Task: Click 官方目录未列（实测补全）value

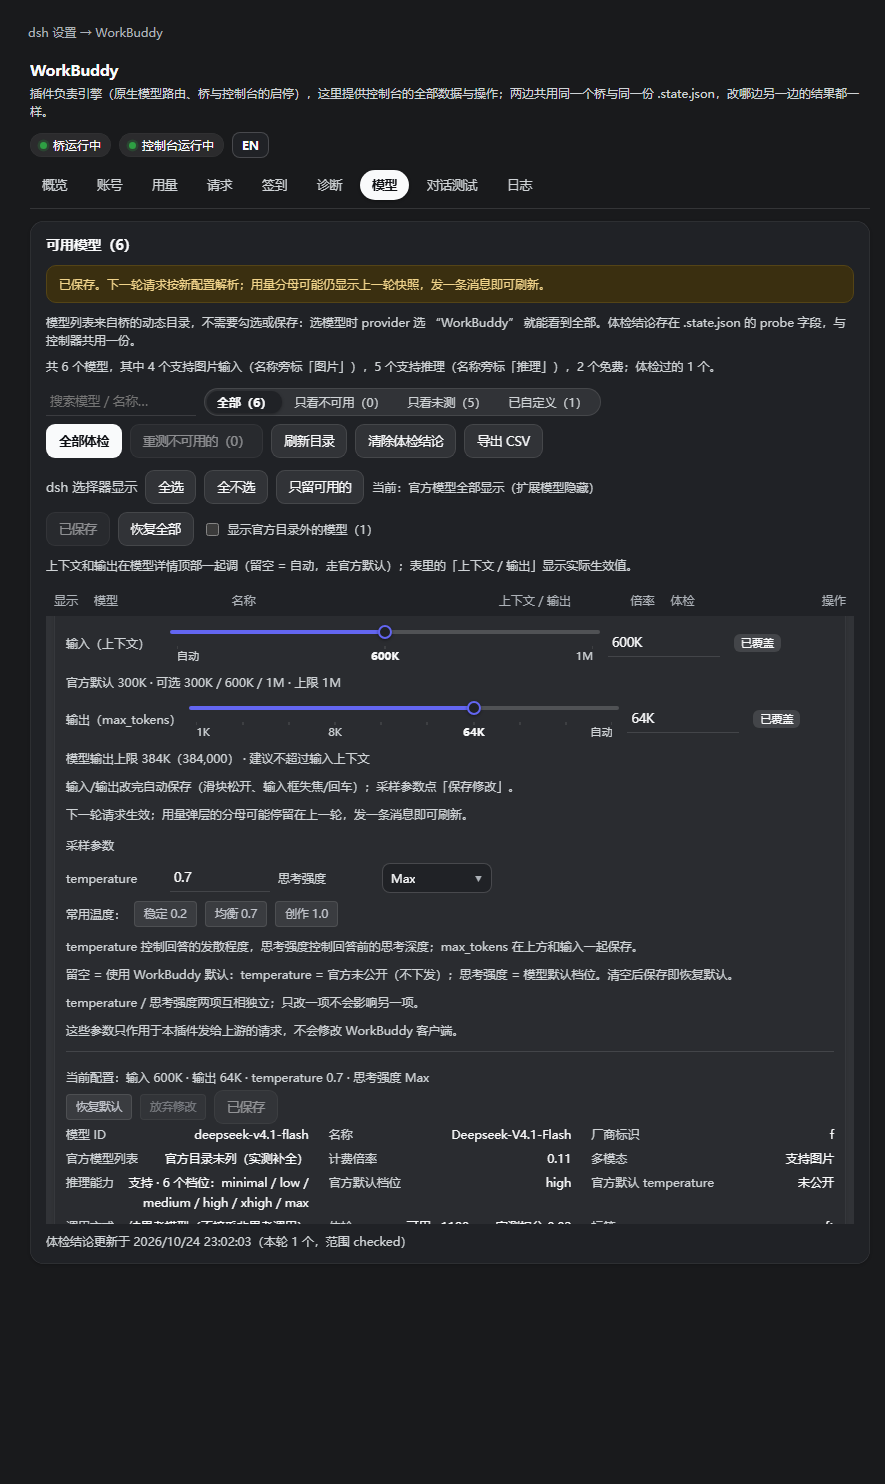Action: (x=237, y=1159)
